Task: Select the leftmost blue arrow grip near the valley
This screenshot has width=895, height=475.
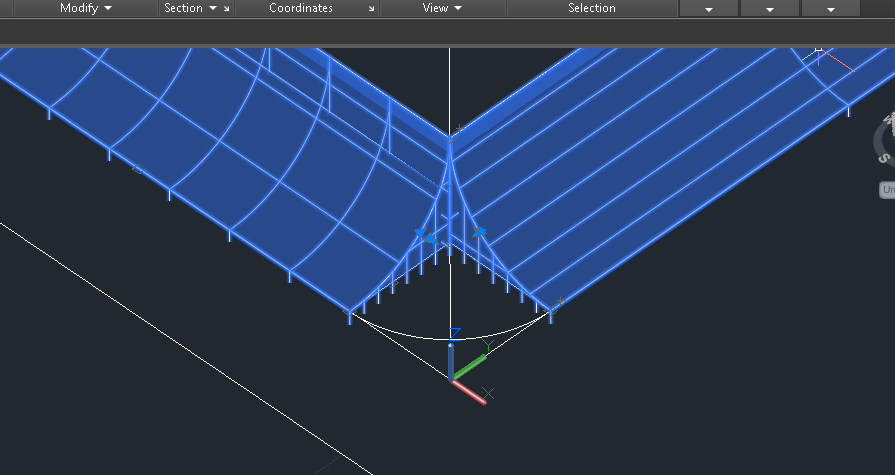Action: 421,234
